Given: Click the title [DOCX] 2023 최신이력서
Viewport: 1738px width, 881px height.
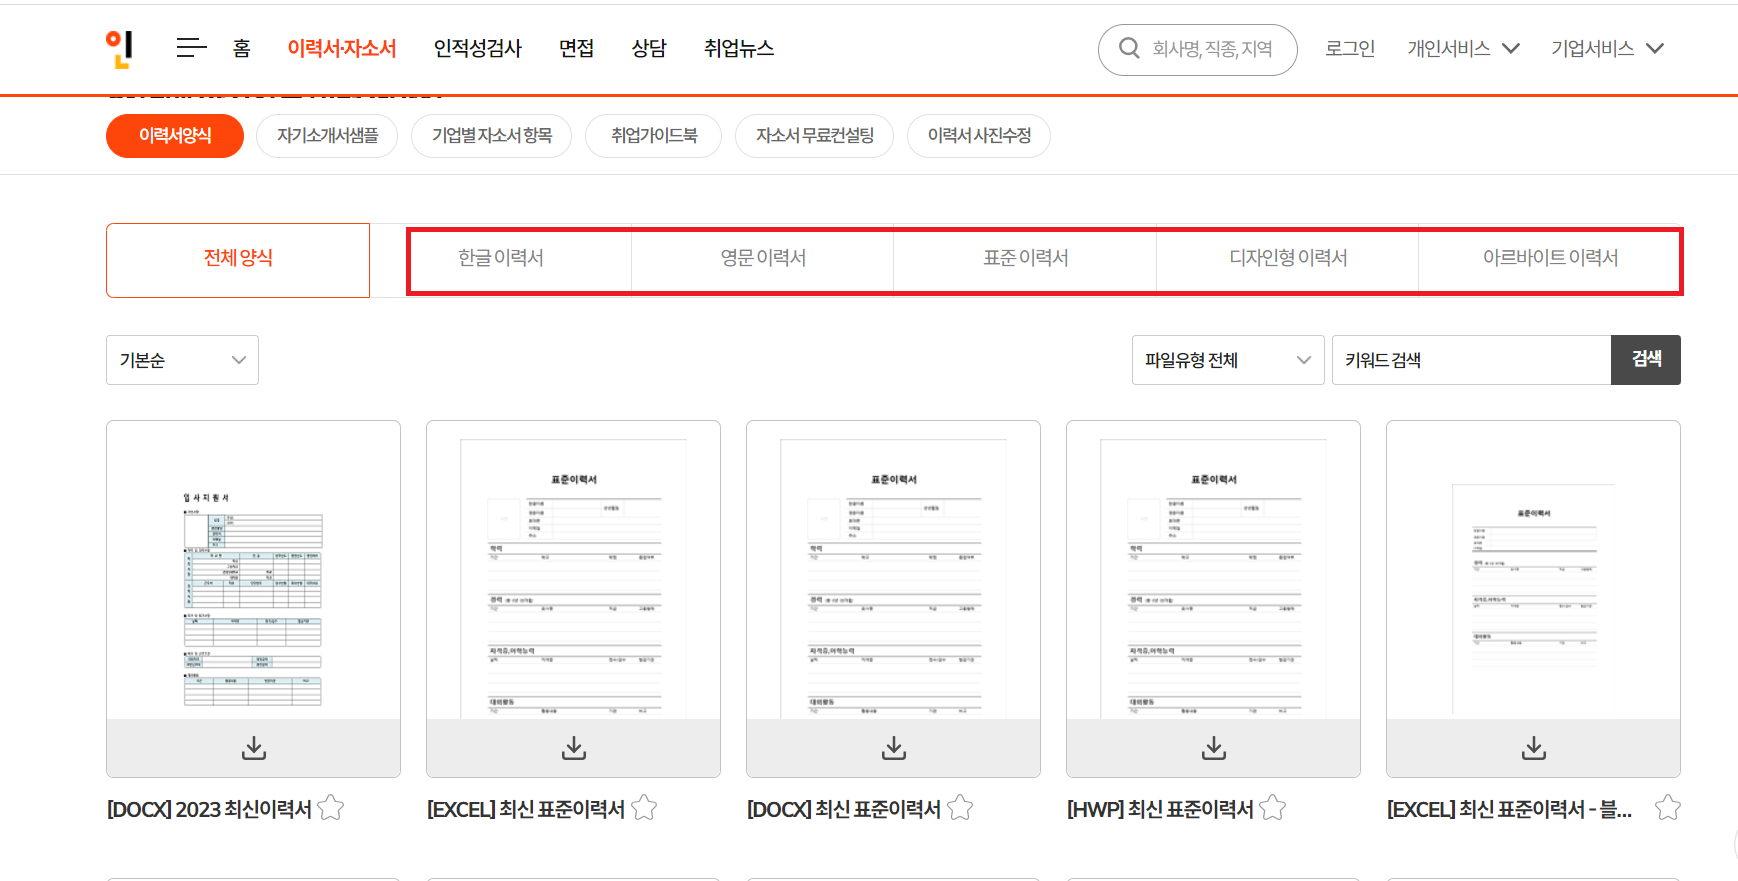Looking at the screenshot, I should click(209, 809).
